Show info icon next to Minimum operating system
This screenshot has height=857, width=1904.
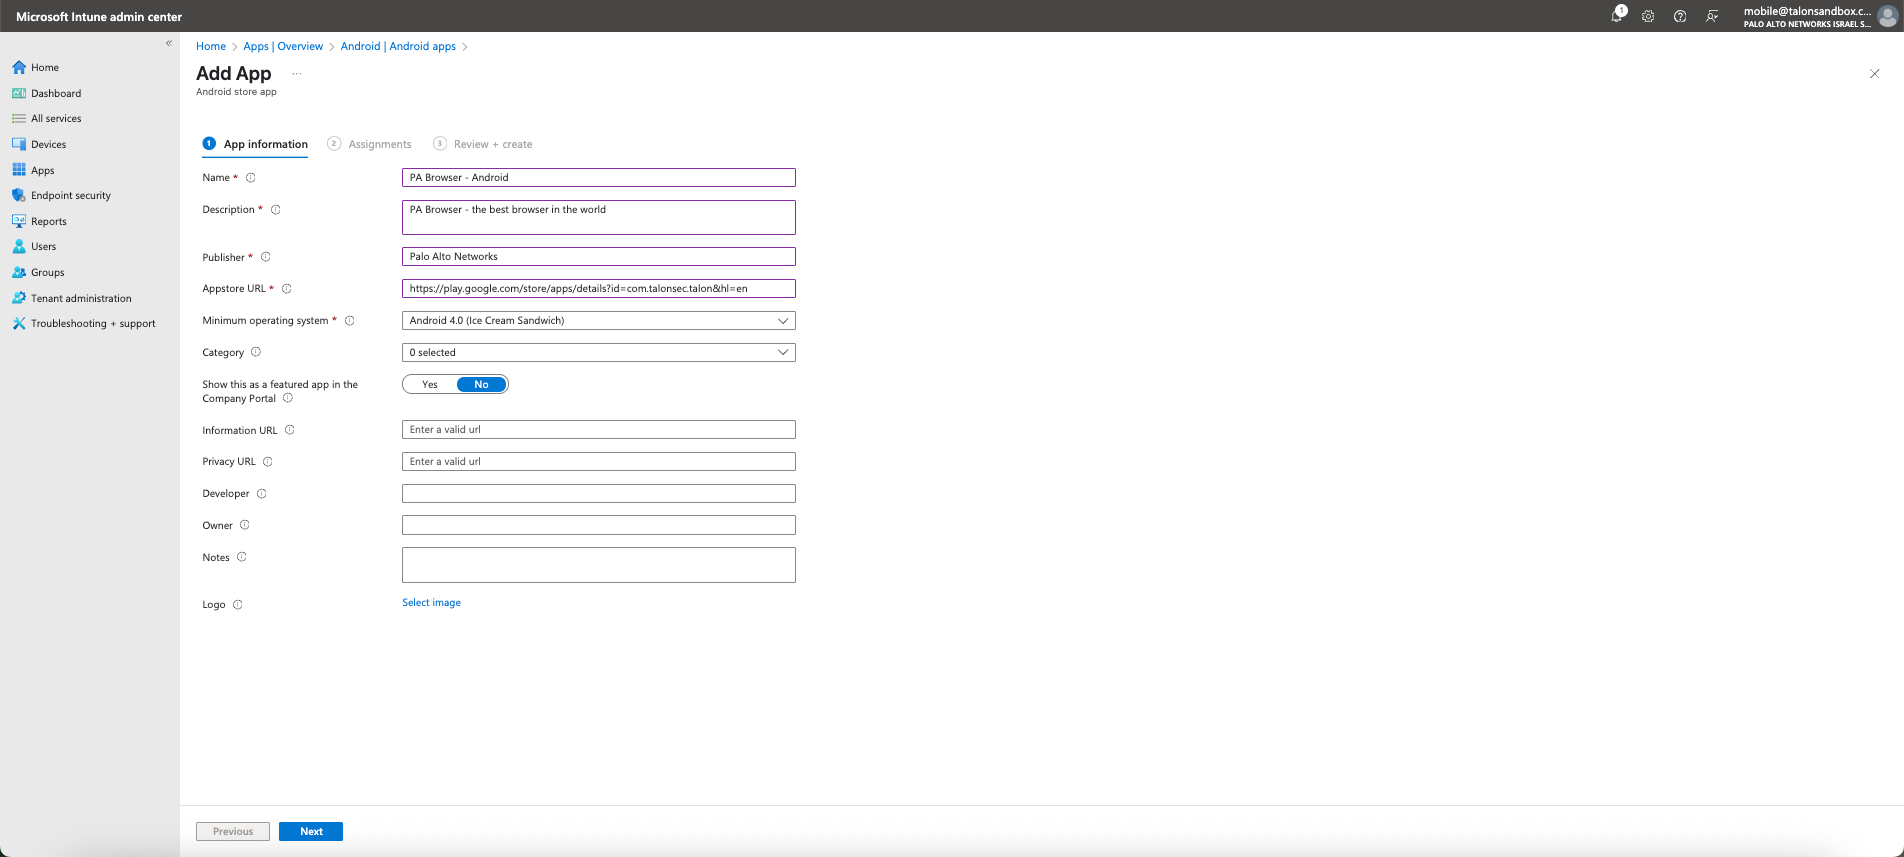pos(350,321)
